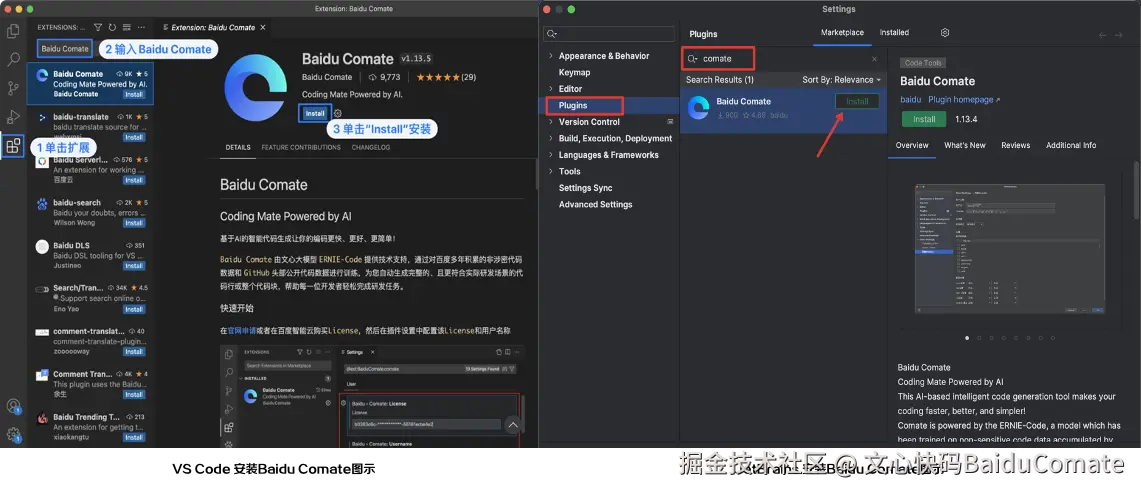The height and width of the screenshot is (494, 1141).
Task: Open the Extensions view more actions menu
Action: point(141,28)
